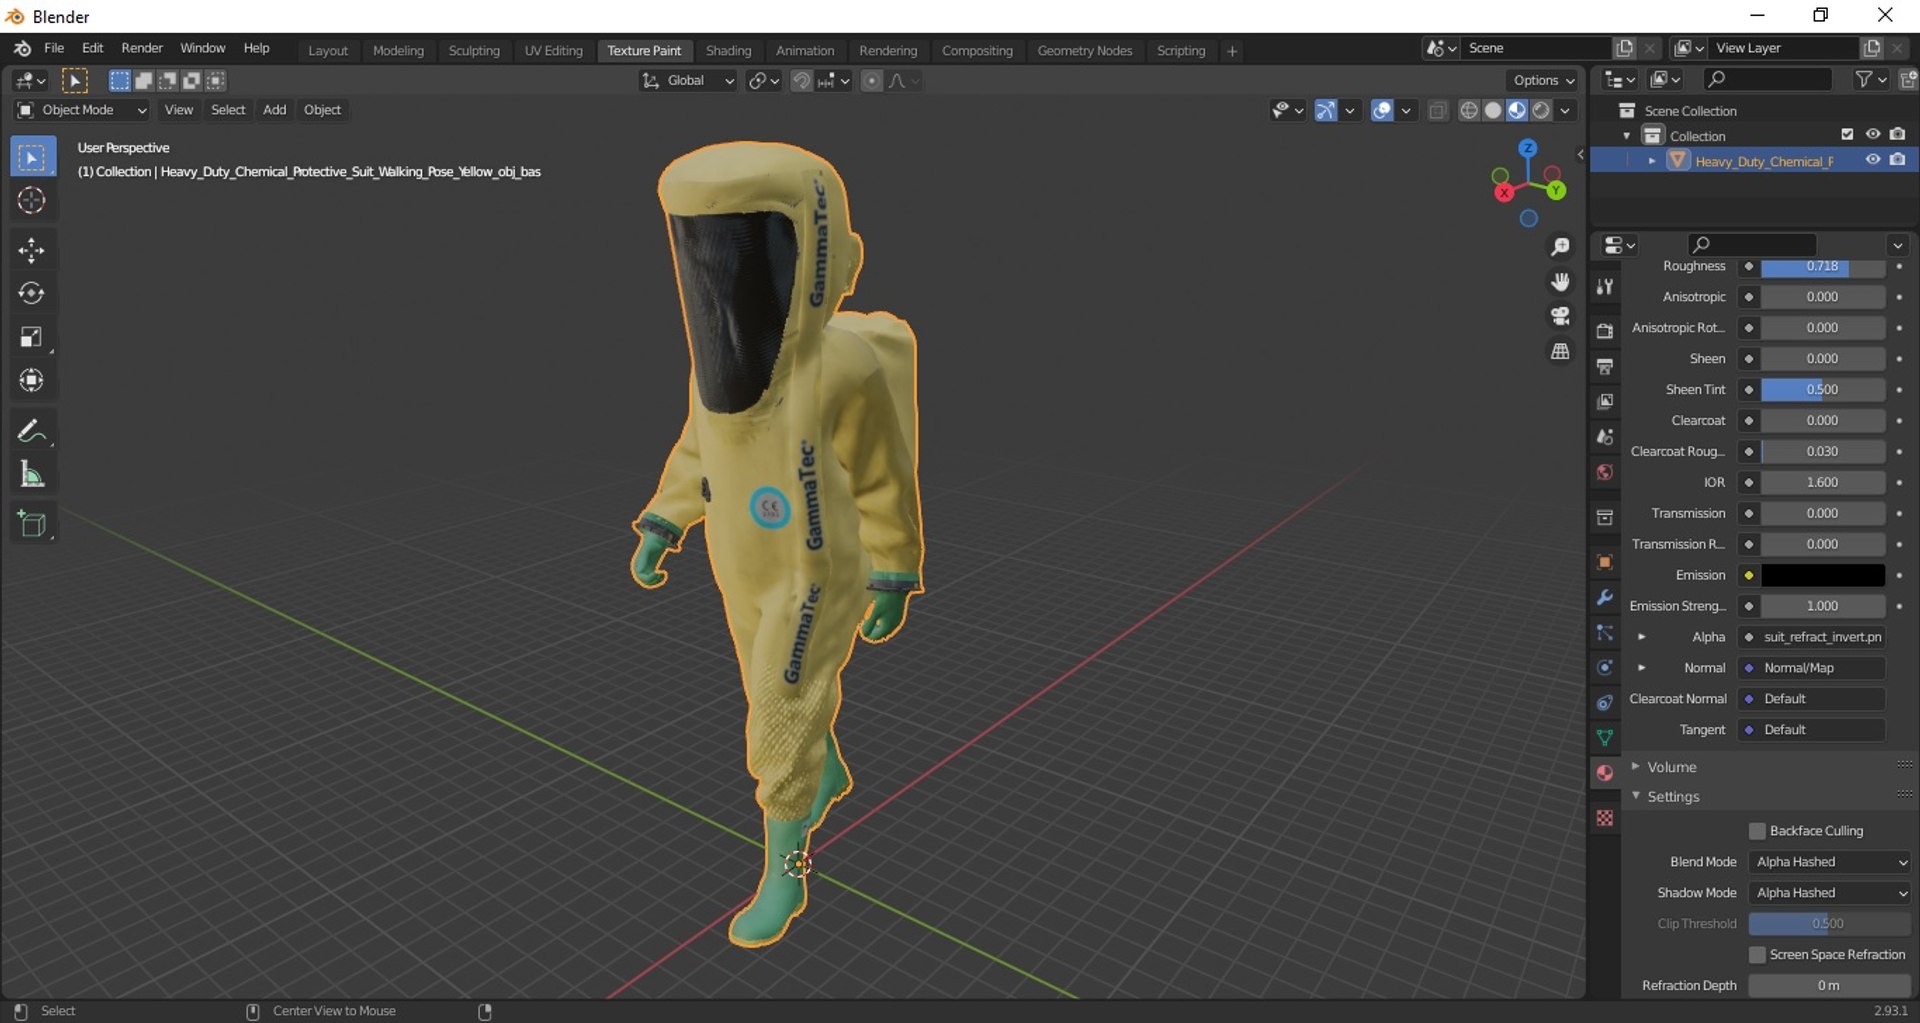Open the Texture properties tab
This screenshot has width=1920, height=1023.
1605,818
